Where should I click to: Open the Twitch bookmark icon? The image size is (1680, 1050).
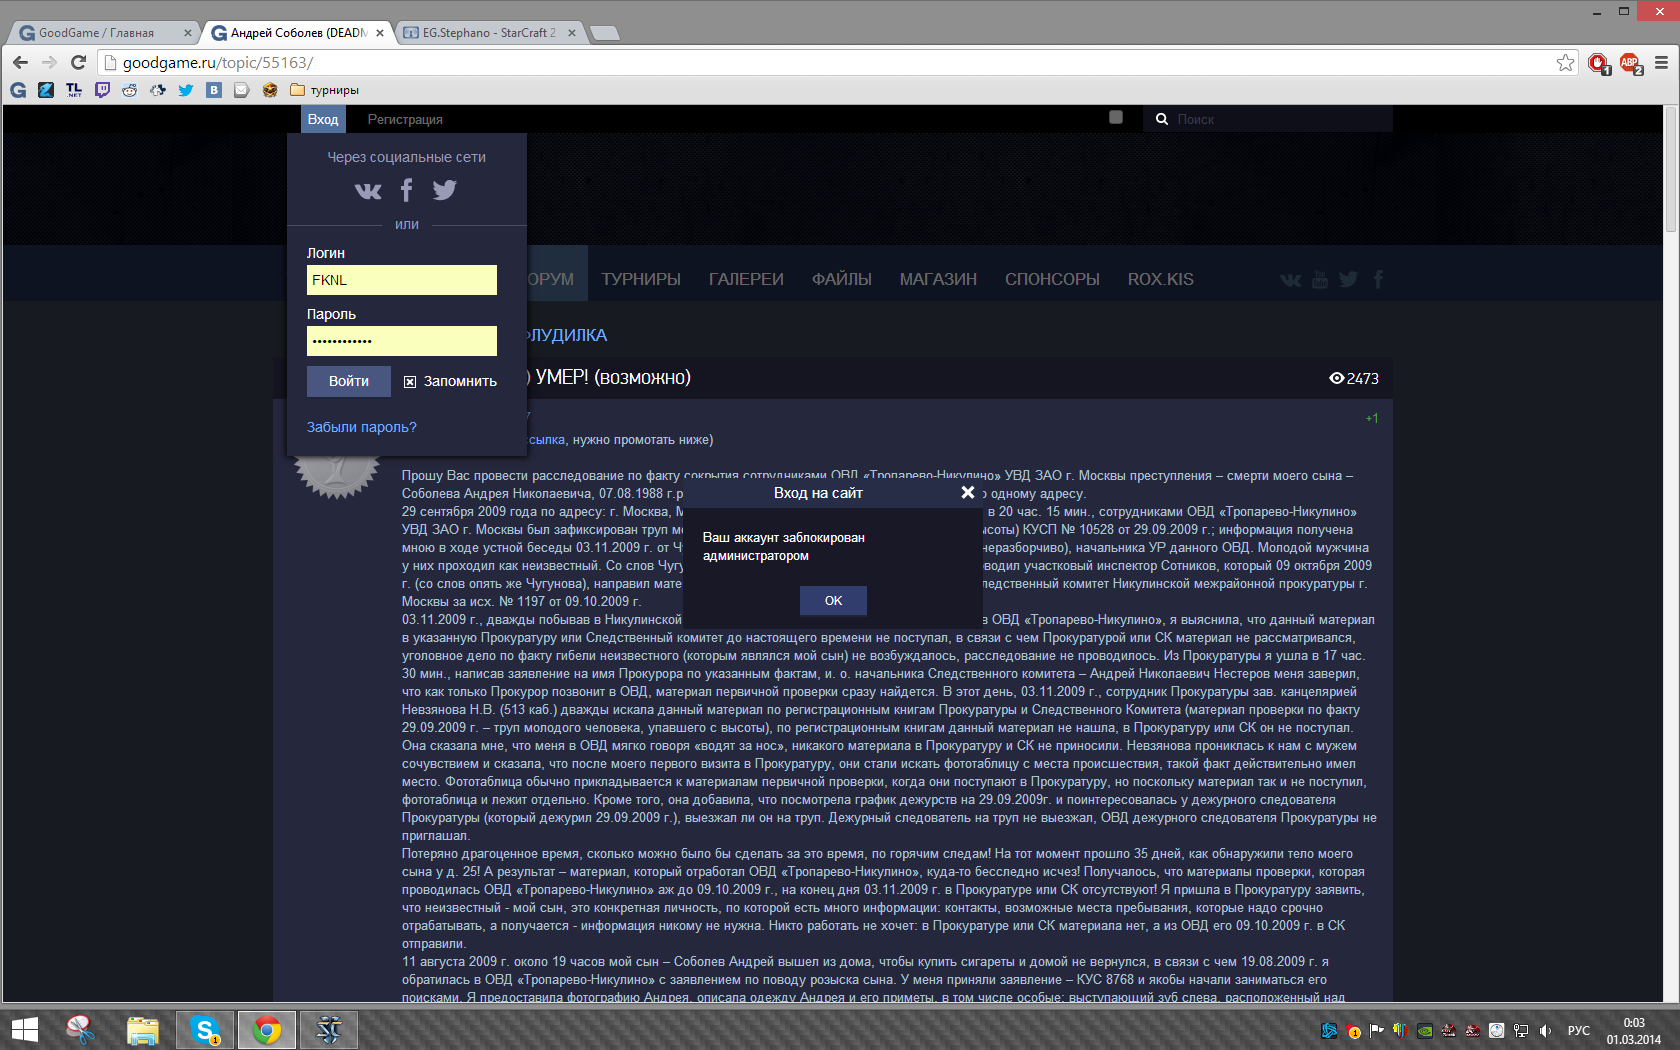(102, 90)
